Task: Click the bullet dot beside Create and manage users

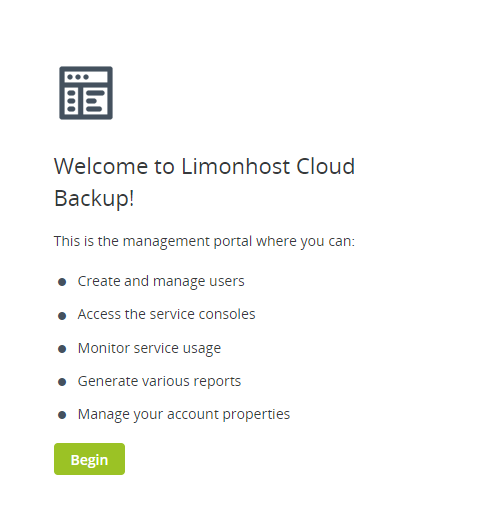Action: click(62, 282)
